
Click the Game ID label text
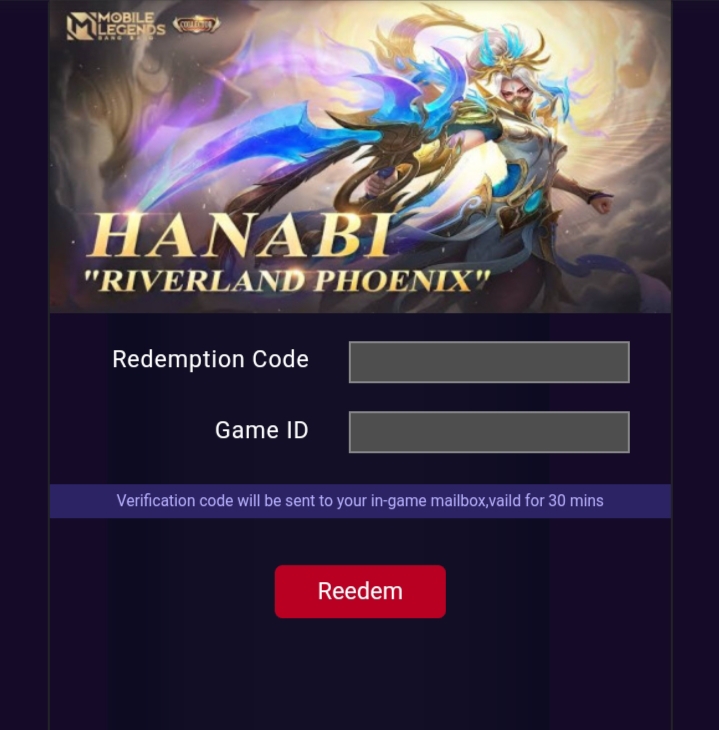coord(262,430)
